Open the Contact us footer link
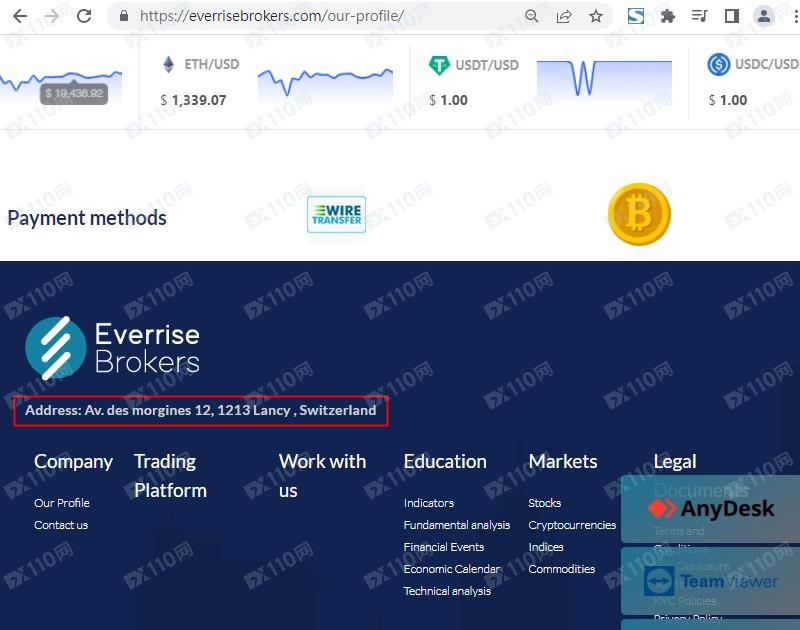The width and height of the screenshot is (800, 630). click(x=61, y=525)
